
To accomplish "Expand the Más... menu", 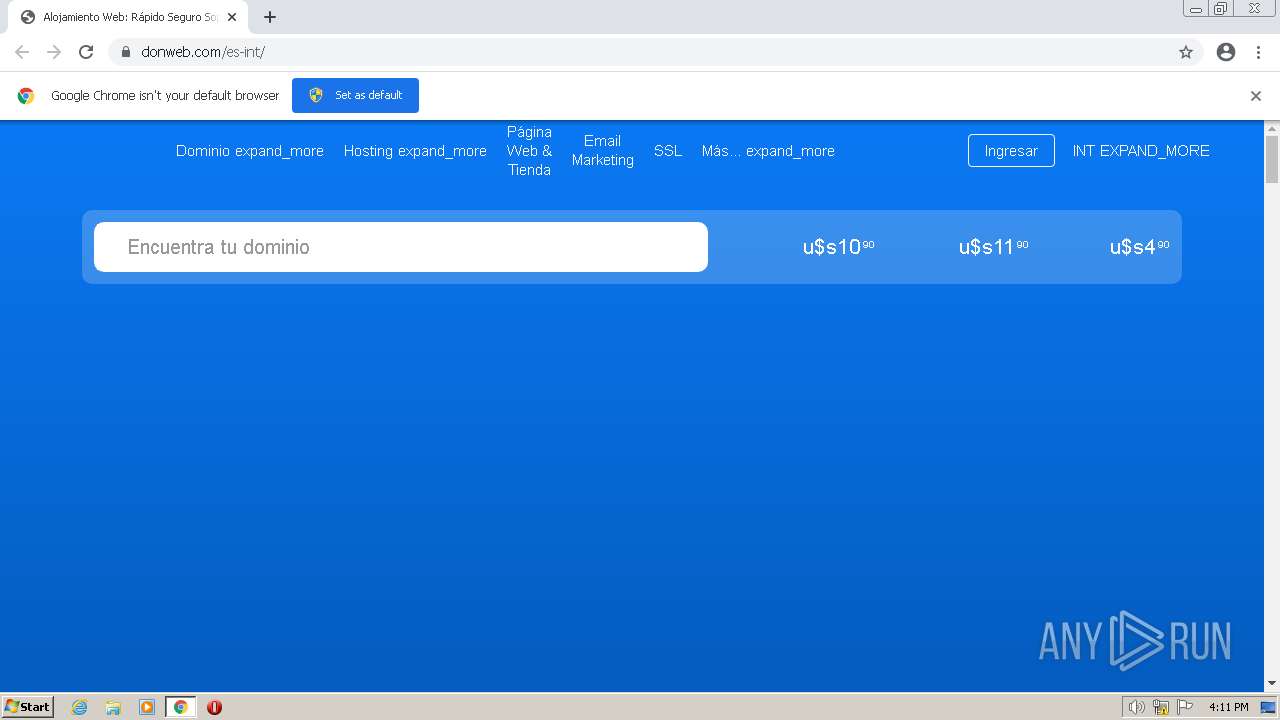I will 768,151.
